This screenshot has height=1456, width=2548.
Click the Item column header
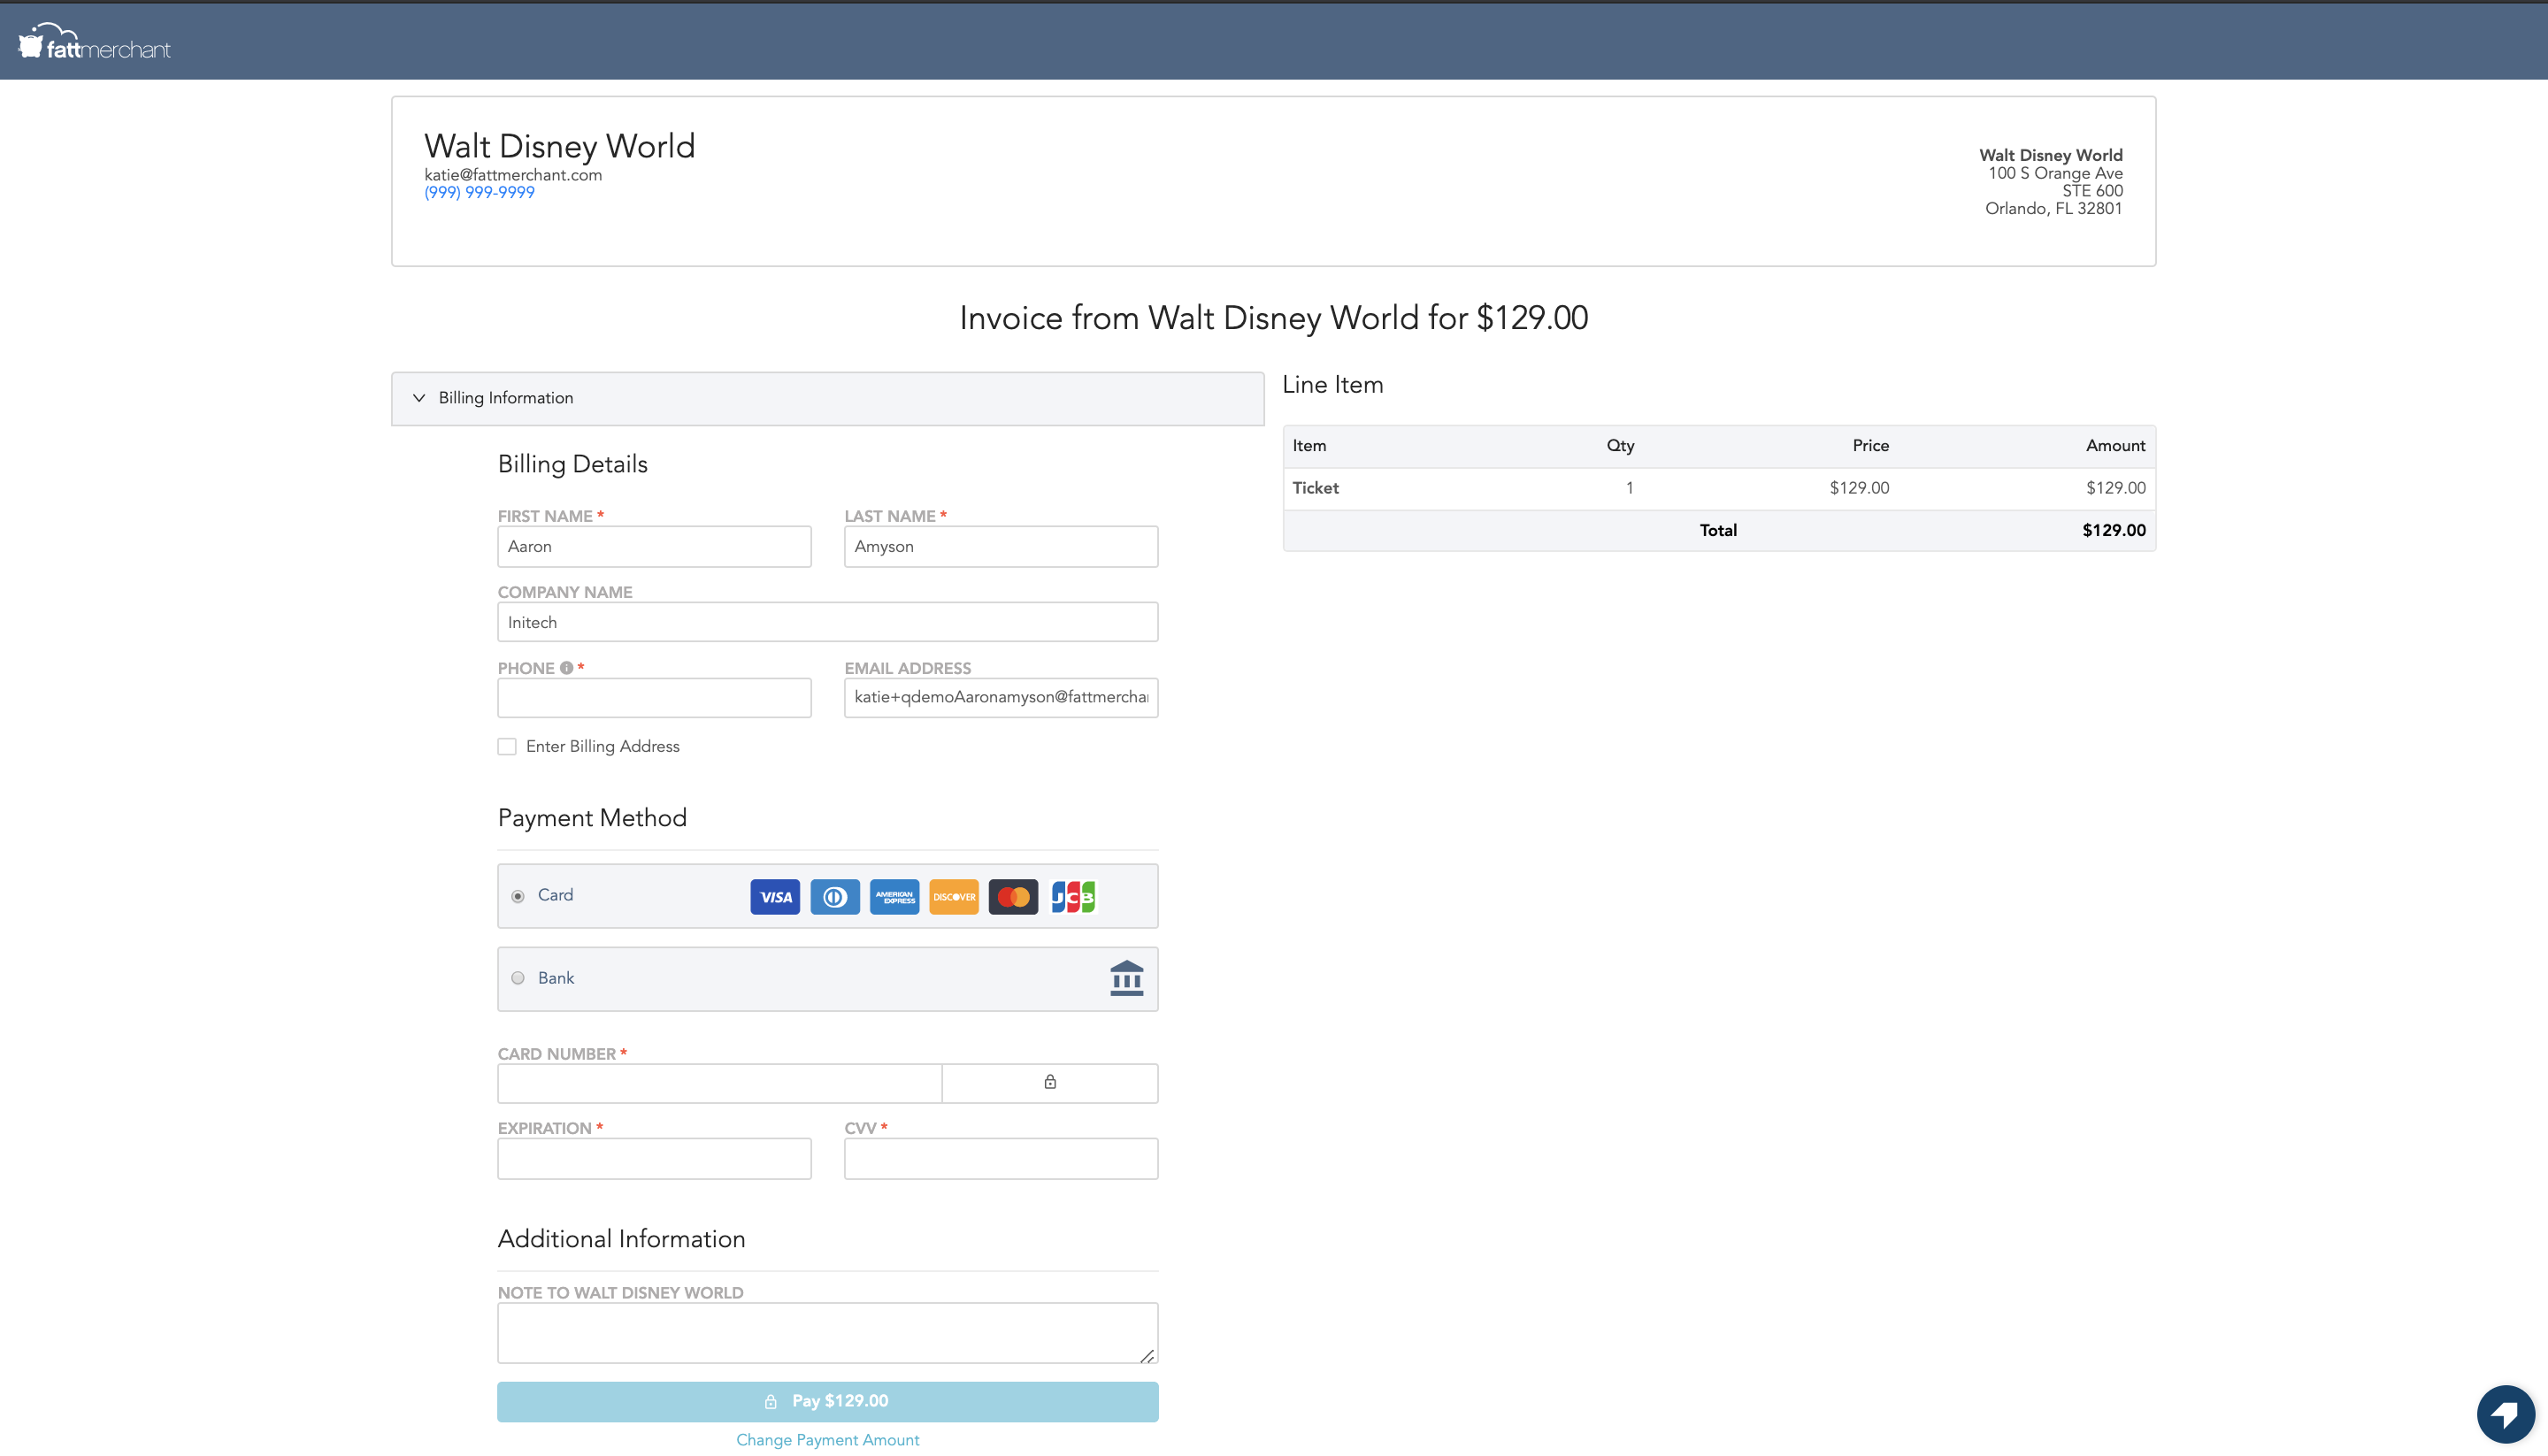(x=1309, y=446)
